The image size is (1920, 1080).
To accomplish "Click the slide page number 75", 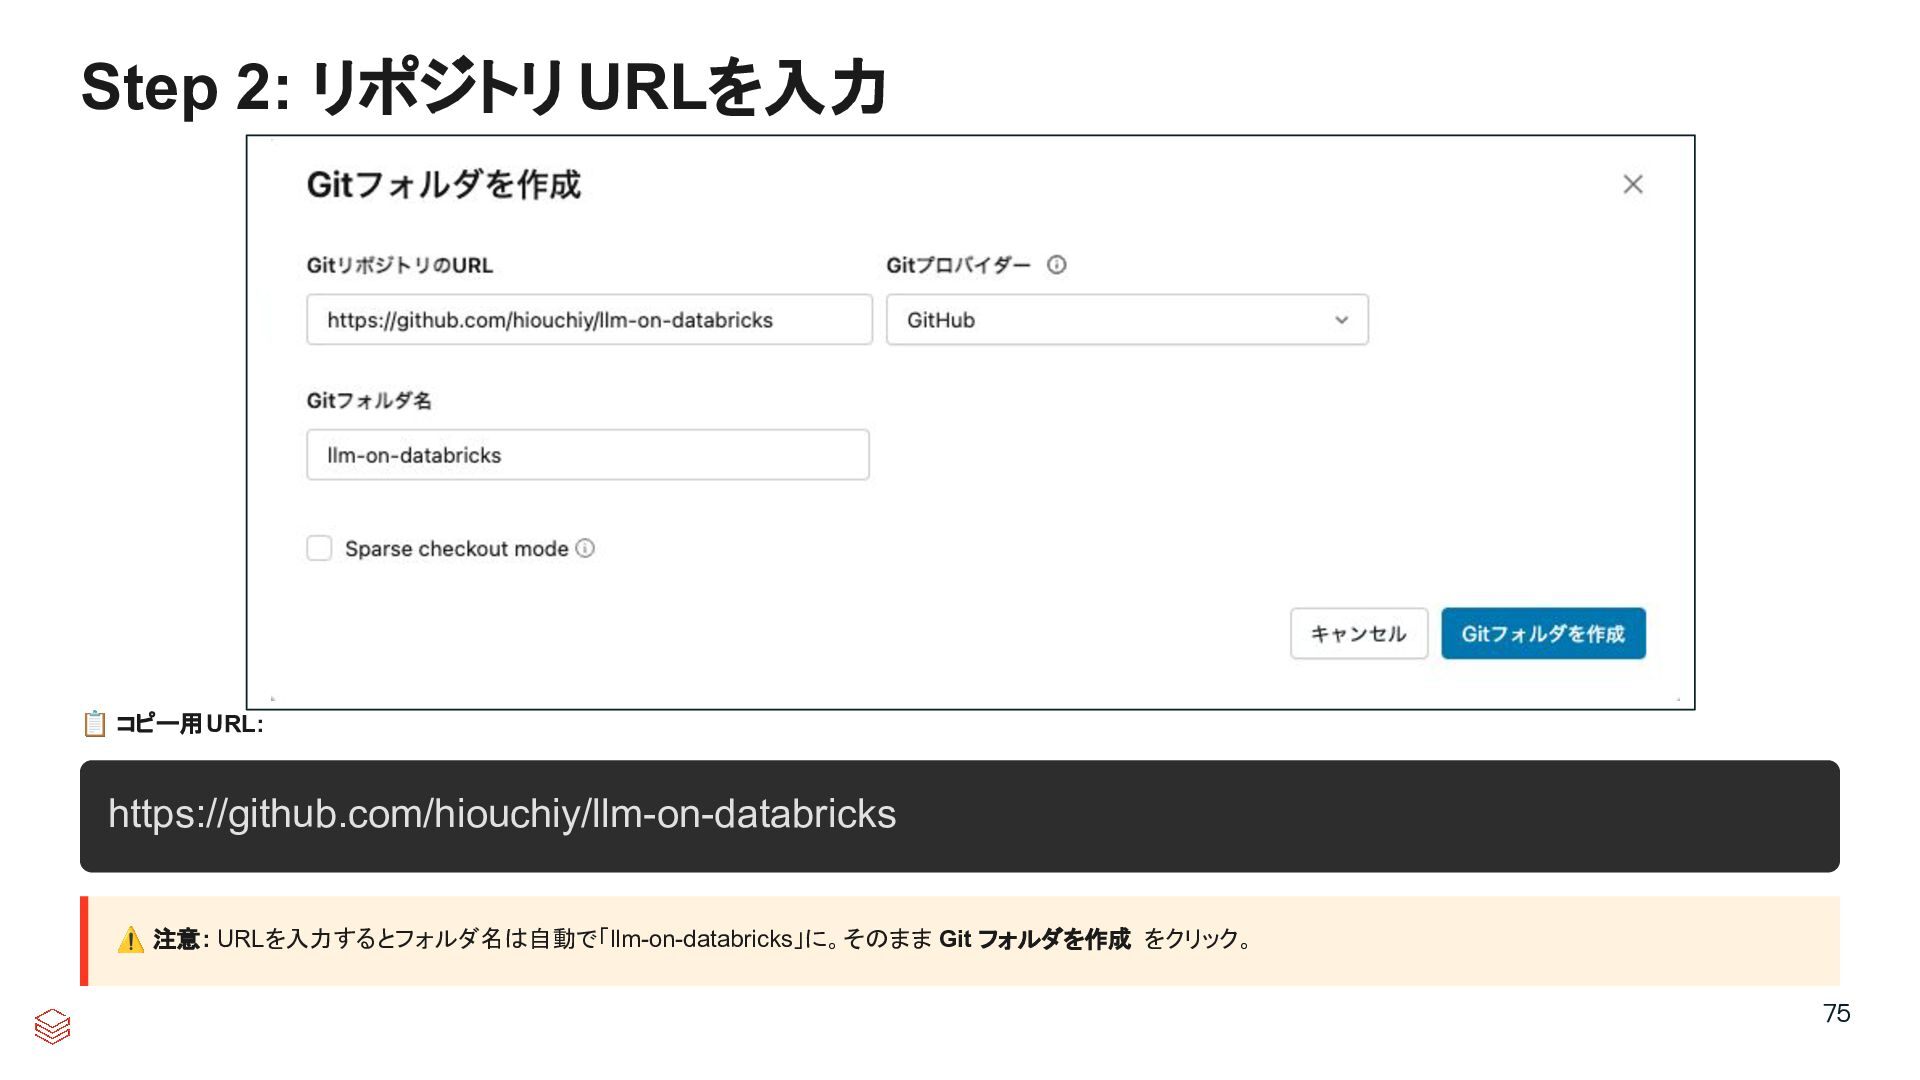I will [x=1836, y=1013].
